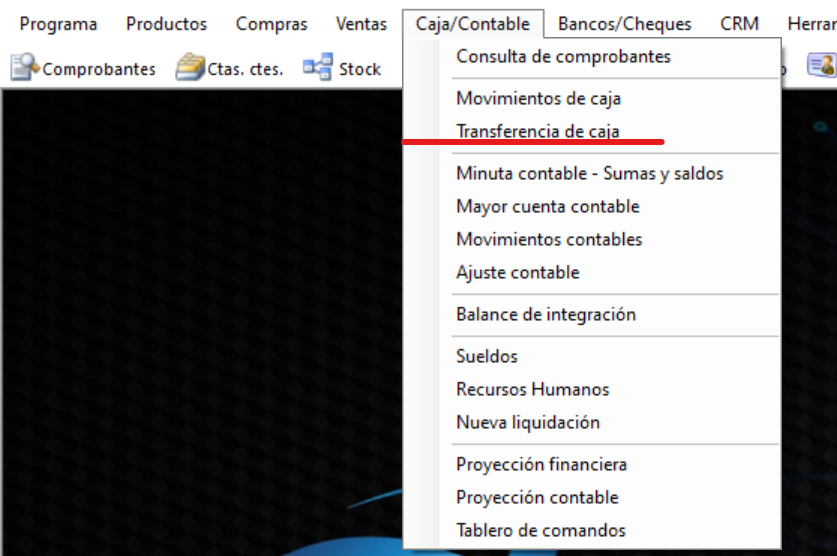Viewport: 837px width, 556px height.
Task: Click the Ctas. ctes. folder icon
Action: pos(190,68)
